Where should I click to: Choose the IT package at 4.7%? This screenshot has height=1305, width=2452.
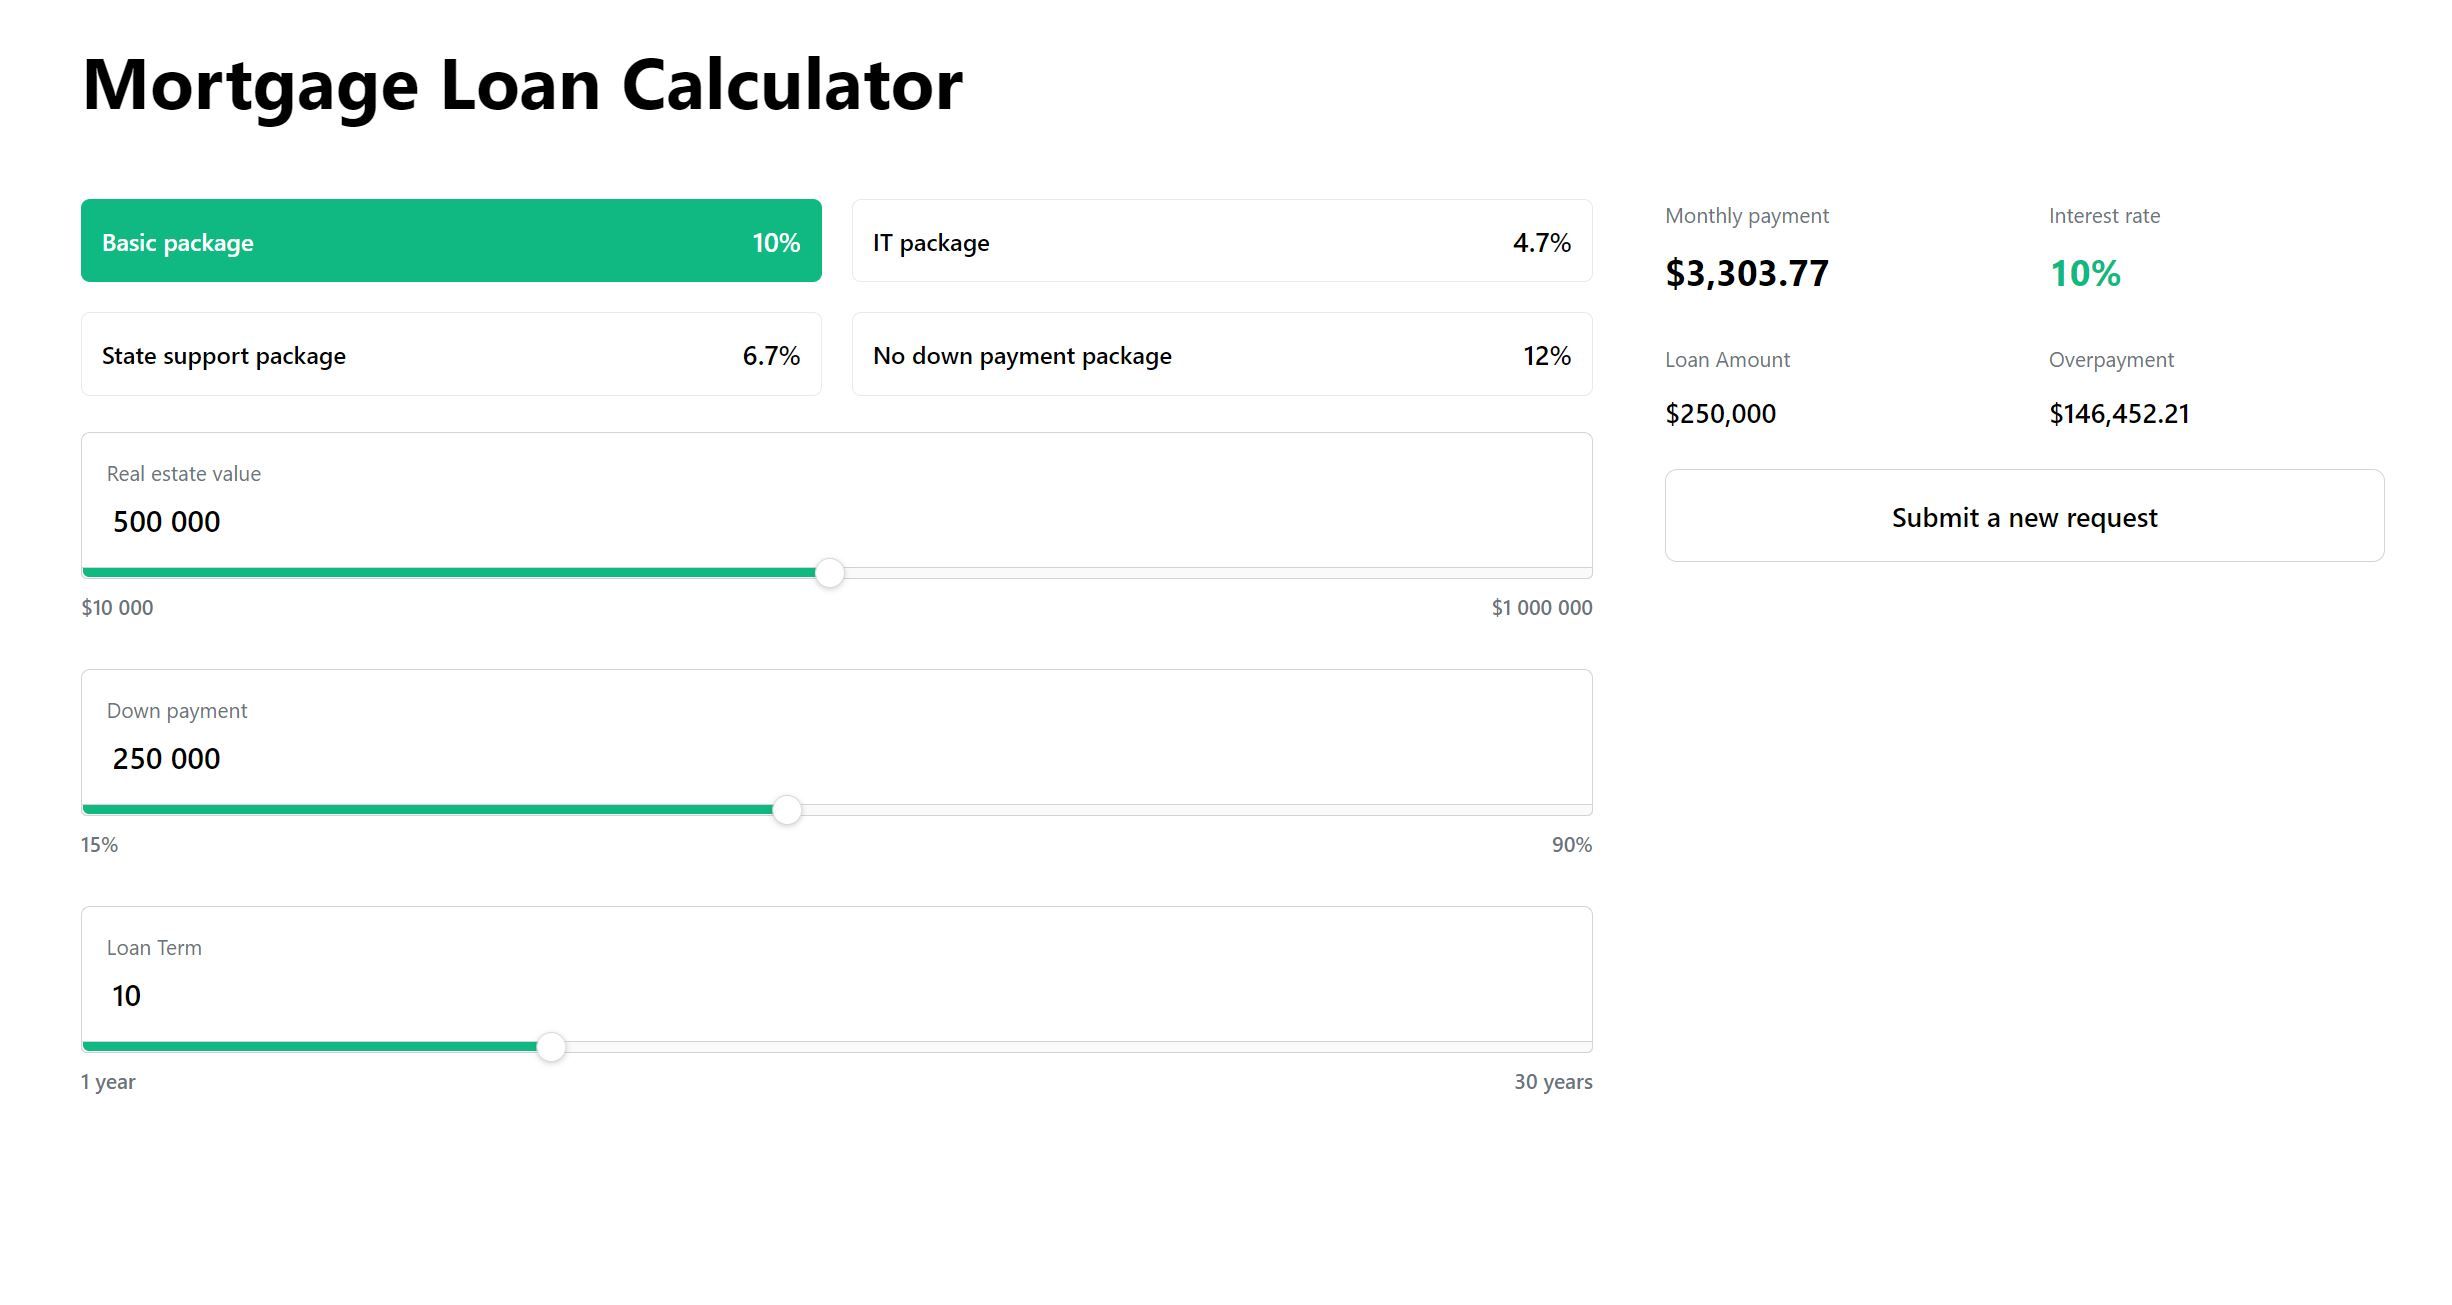[1222, 241]
